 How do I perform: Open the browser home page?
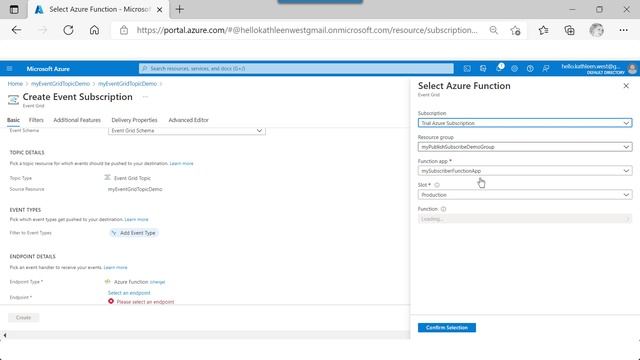[x=94, y=30]
